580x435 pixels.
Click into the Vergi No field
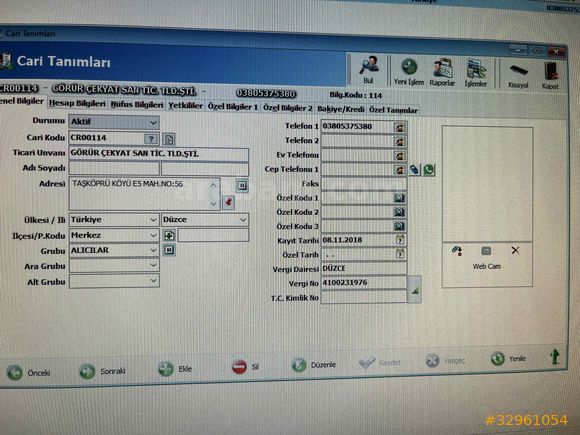coord(364,283)
